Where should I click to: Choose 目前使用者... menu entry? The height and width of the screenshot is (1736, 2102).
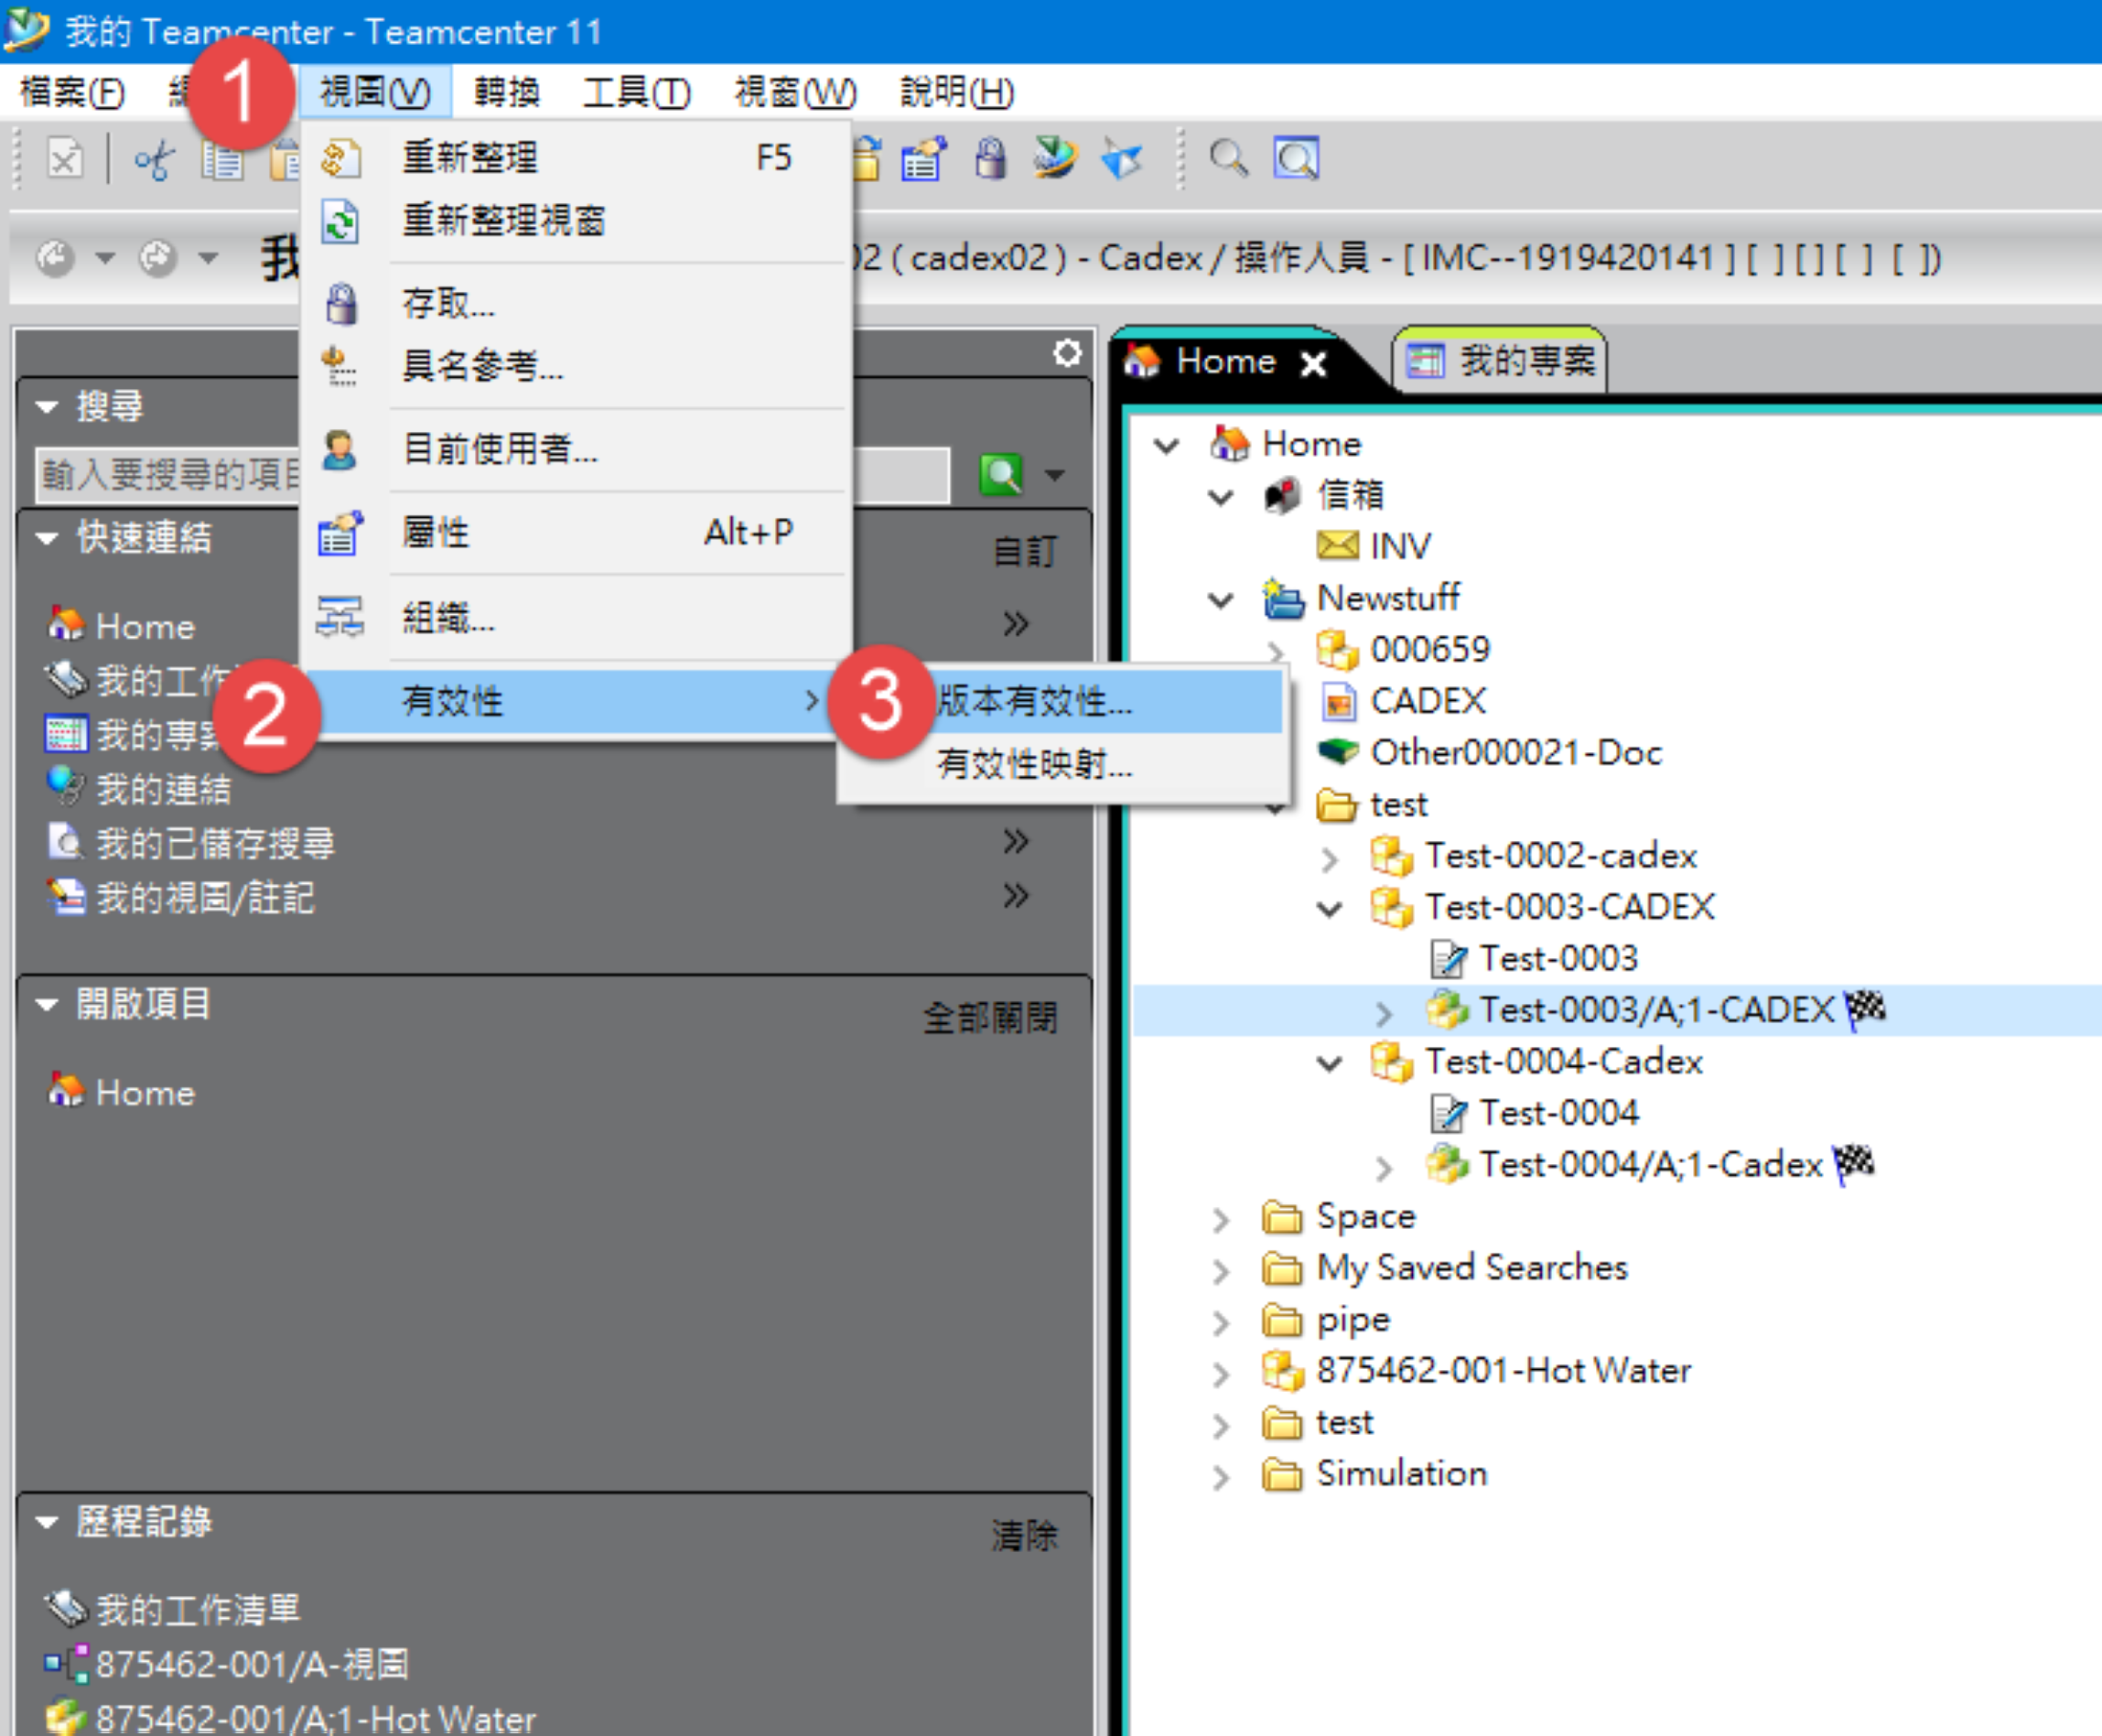point(577,448)
